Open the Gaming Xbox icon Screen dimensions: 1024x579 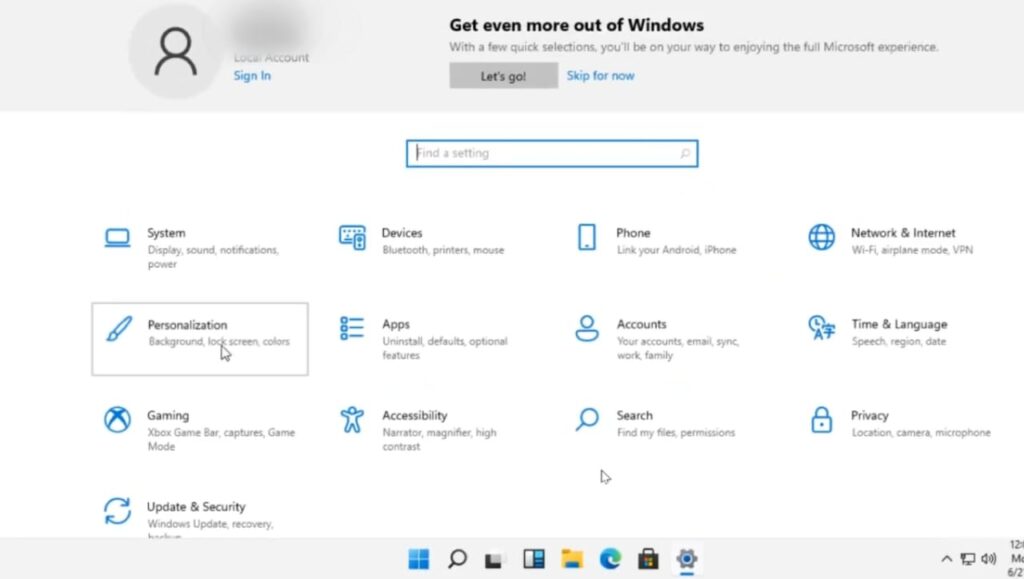118,420
